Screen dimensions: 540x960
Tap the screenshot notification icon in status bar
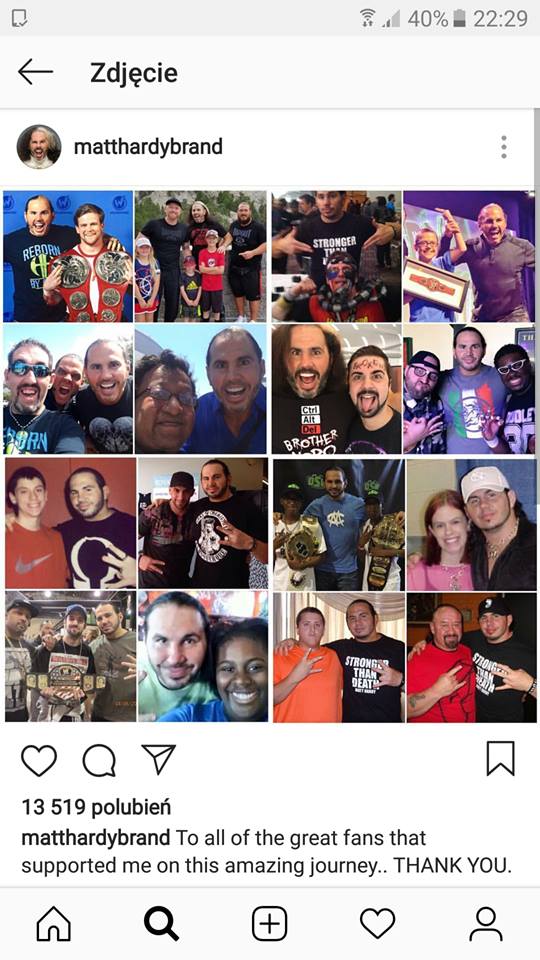click(x=21, y=18)
